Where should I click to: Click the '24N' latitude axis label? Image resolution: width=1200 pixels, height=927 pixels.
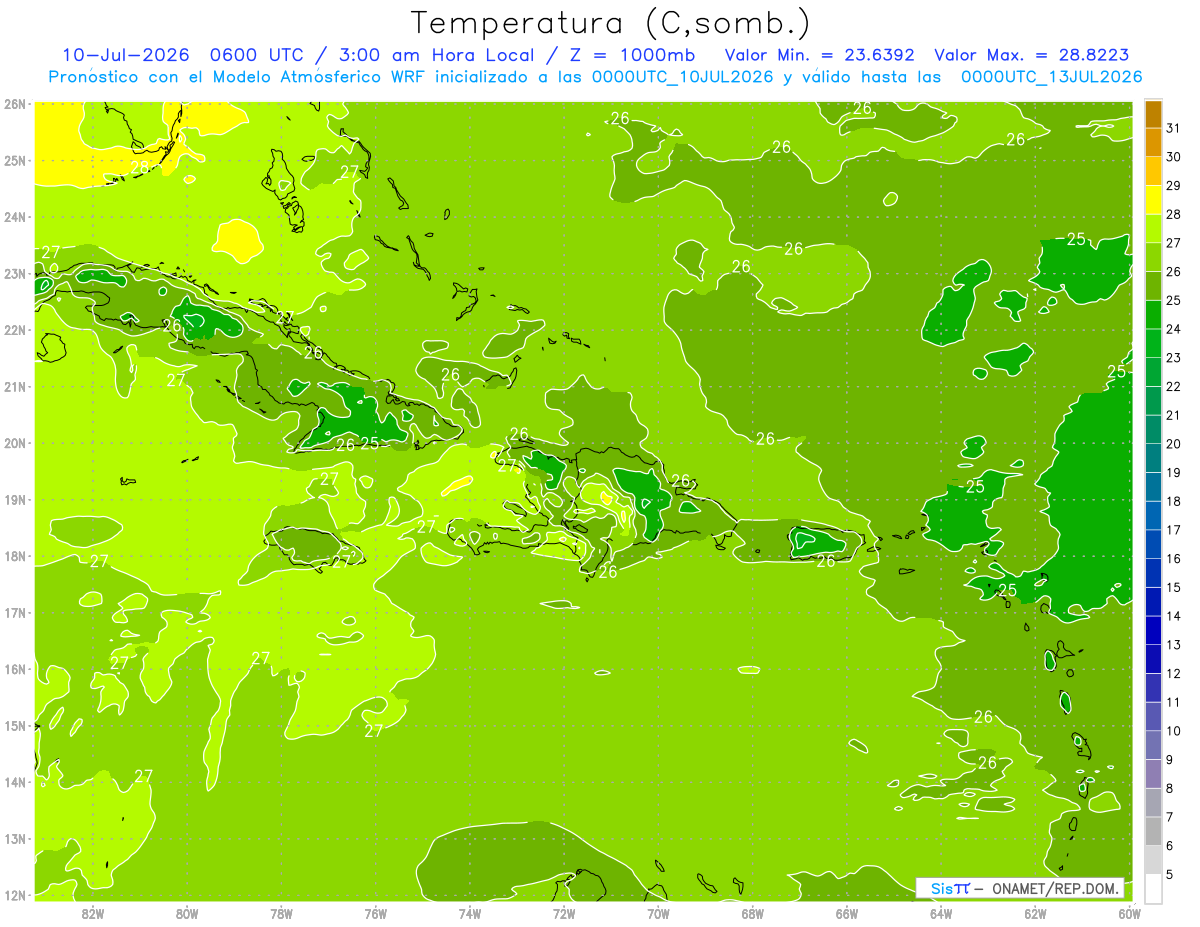click(x=15, y=217)
